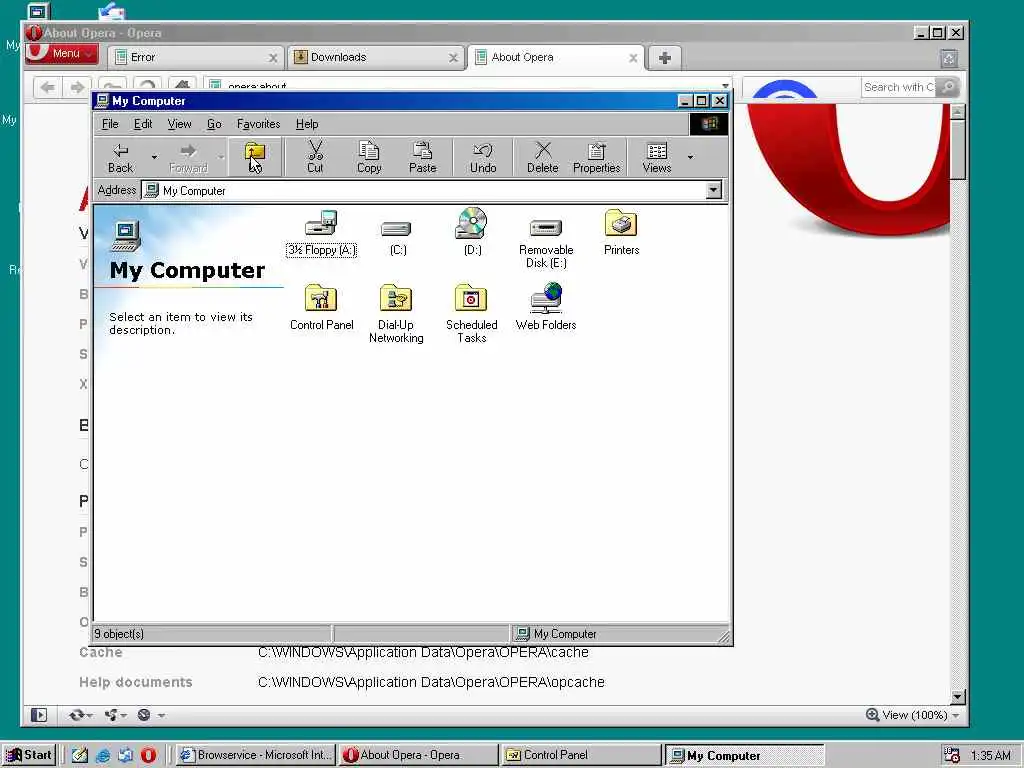Select the Printers folder icon
The width and height of the screenshot is (1024, 768).
pyautogui.click(x=621, y=233)
